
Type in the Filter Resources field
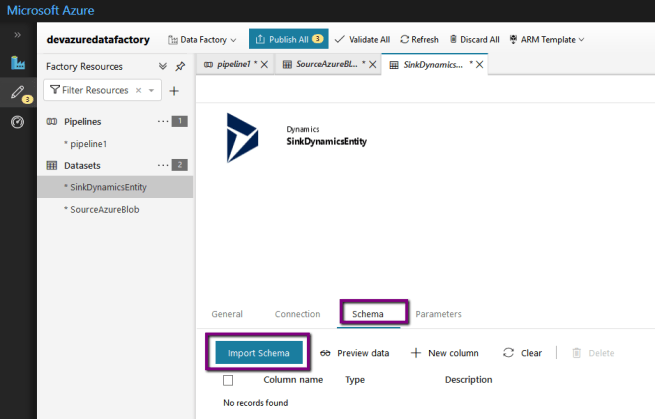96,91
